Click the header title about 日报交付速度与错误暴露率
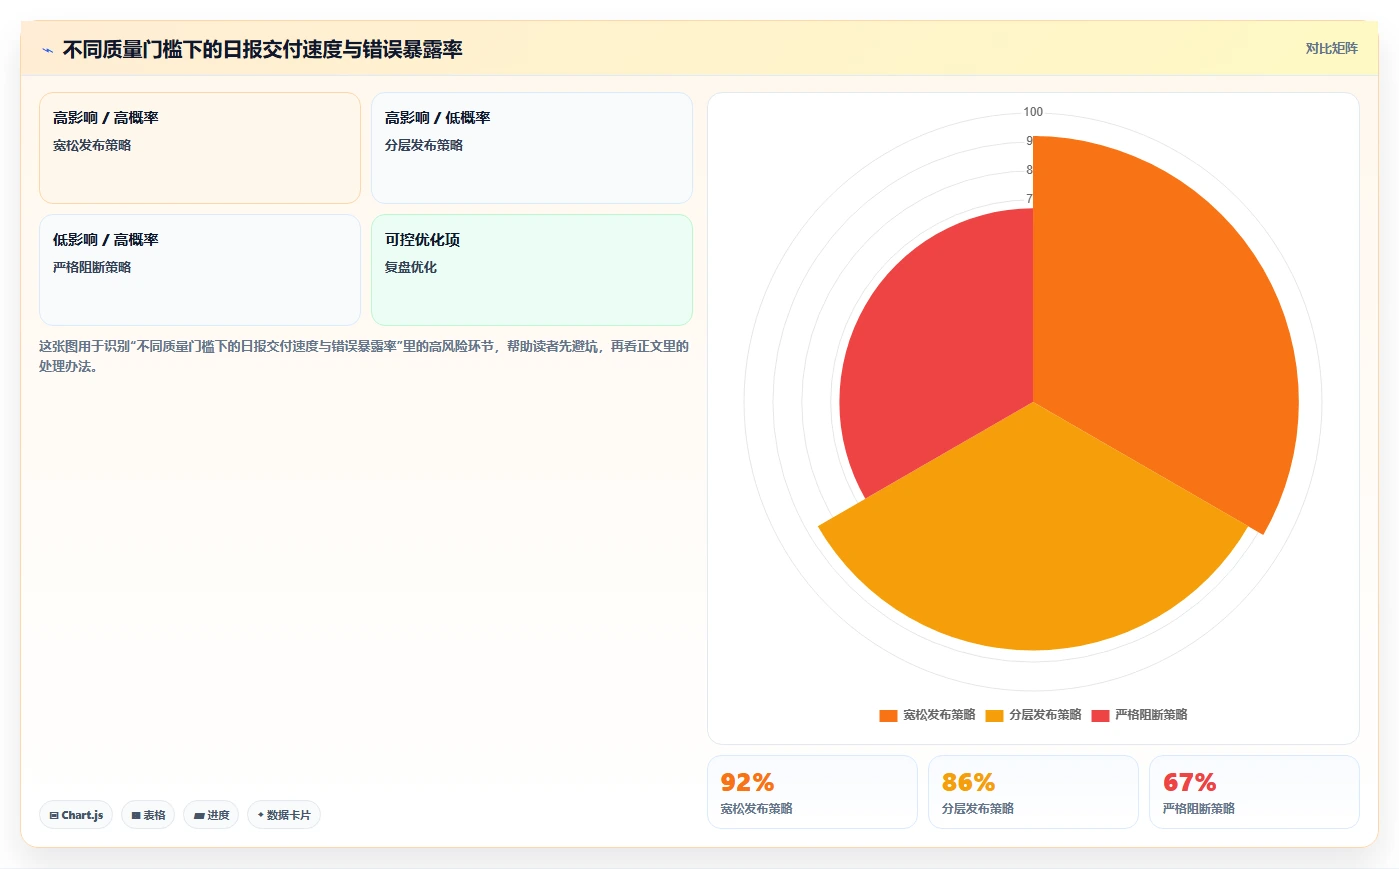 point(262,49)
